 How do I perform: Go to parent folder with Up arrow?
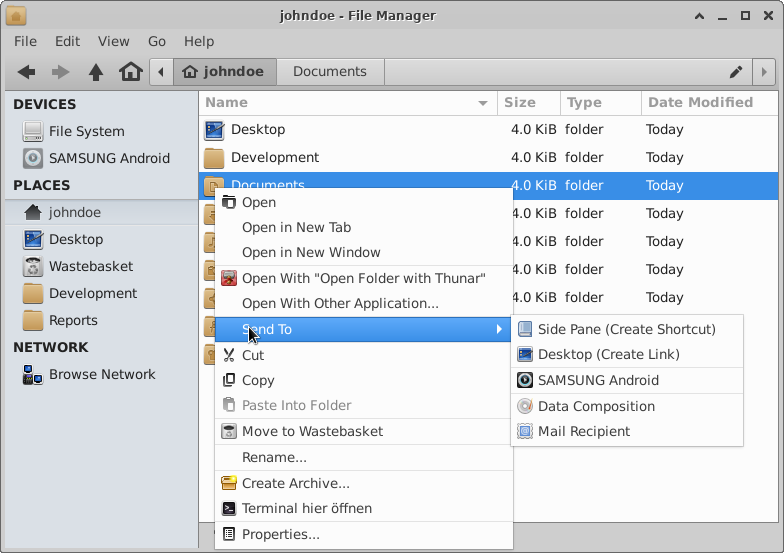pyautogui.click(x=96, y=72)
